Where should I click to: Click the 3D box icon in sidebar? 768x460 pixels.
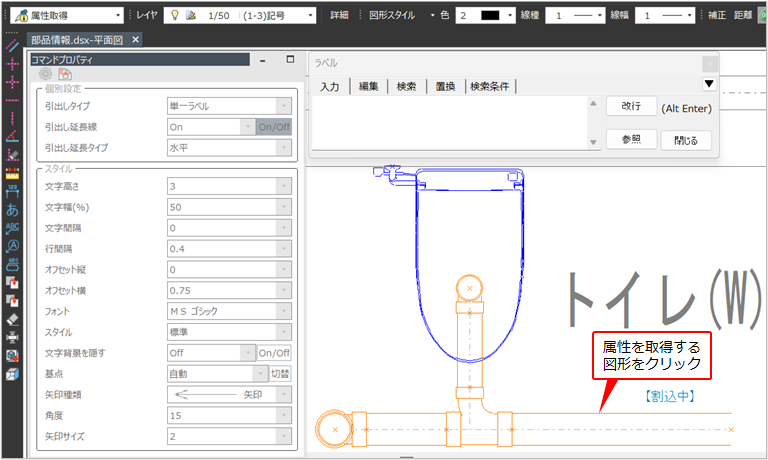point(12,373)
